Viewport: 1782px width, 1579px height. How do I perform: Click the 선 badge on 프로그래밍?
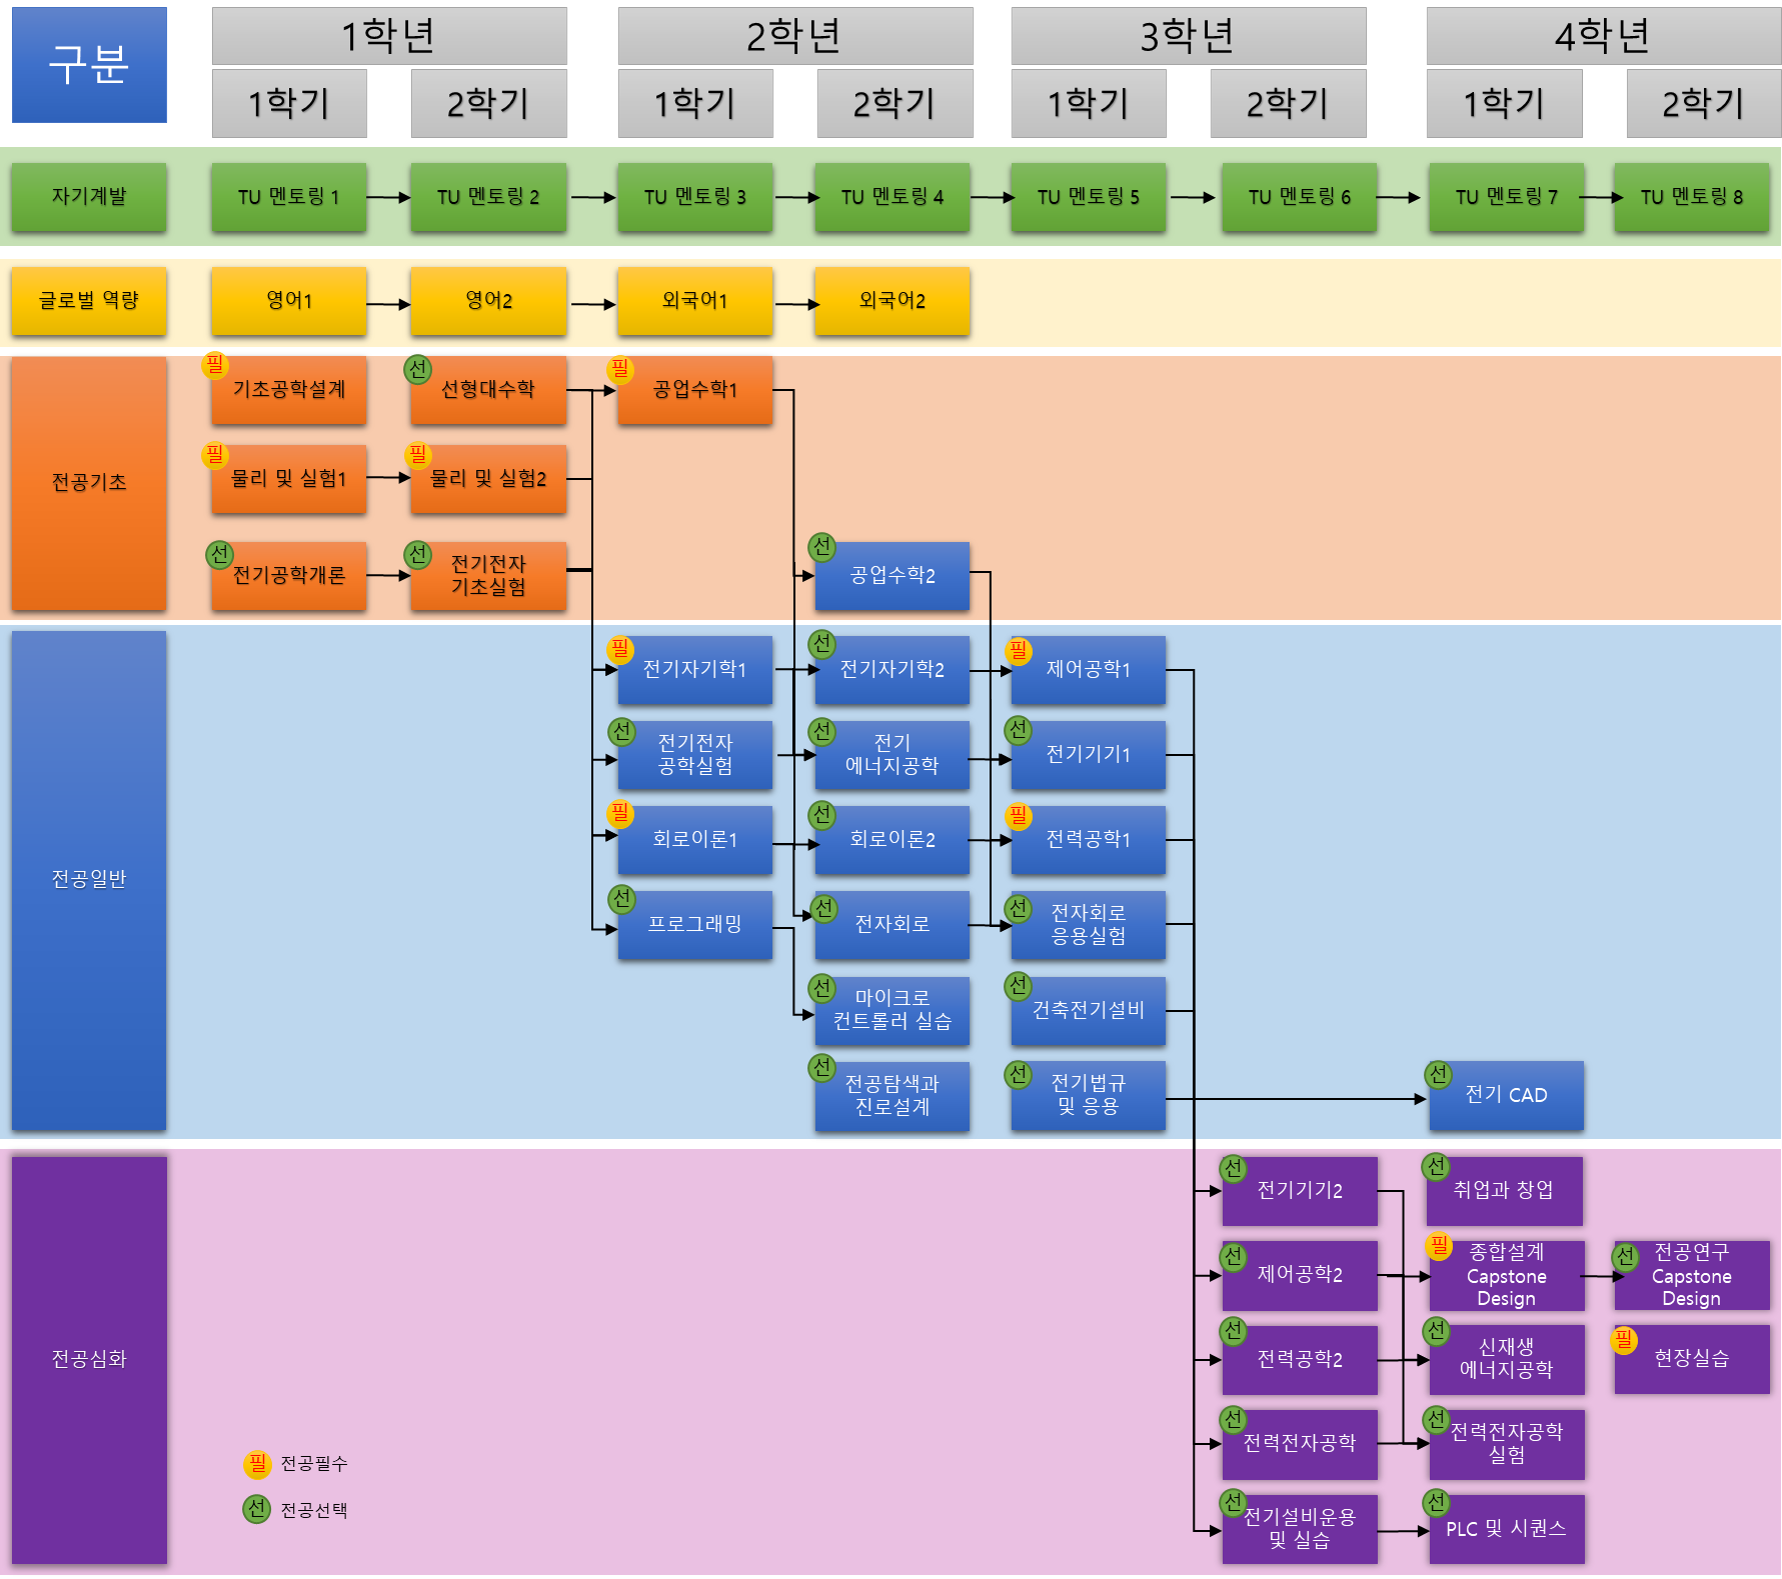pyautogui.click(x=621, y=899)
